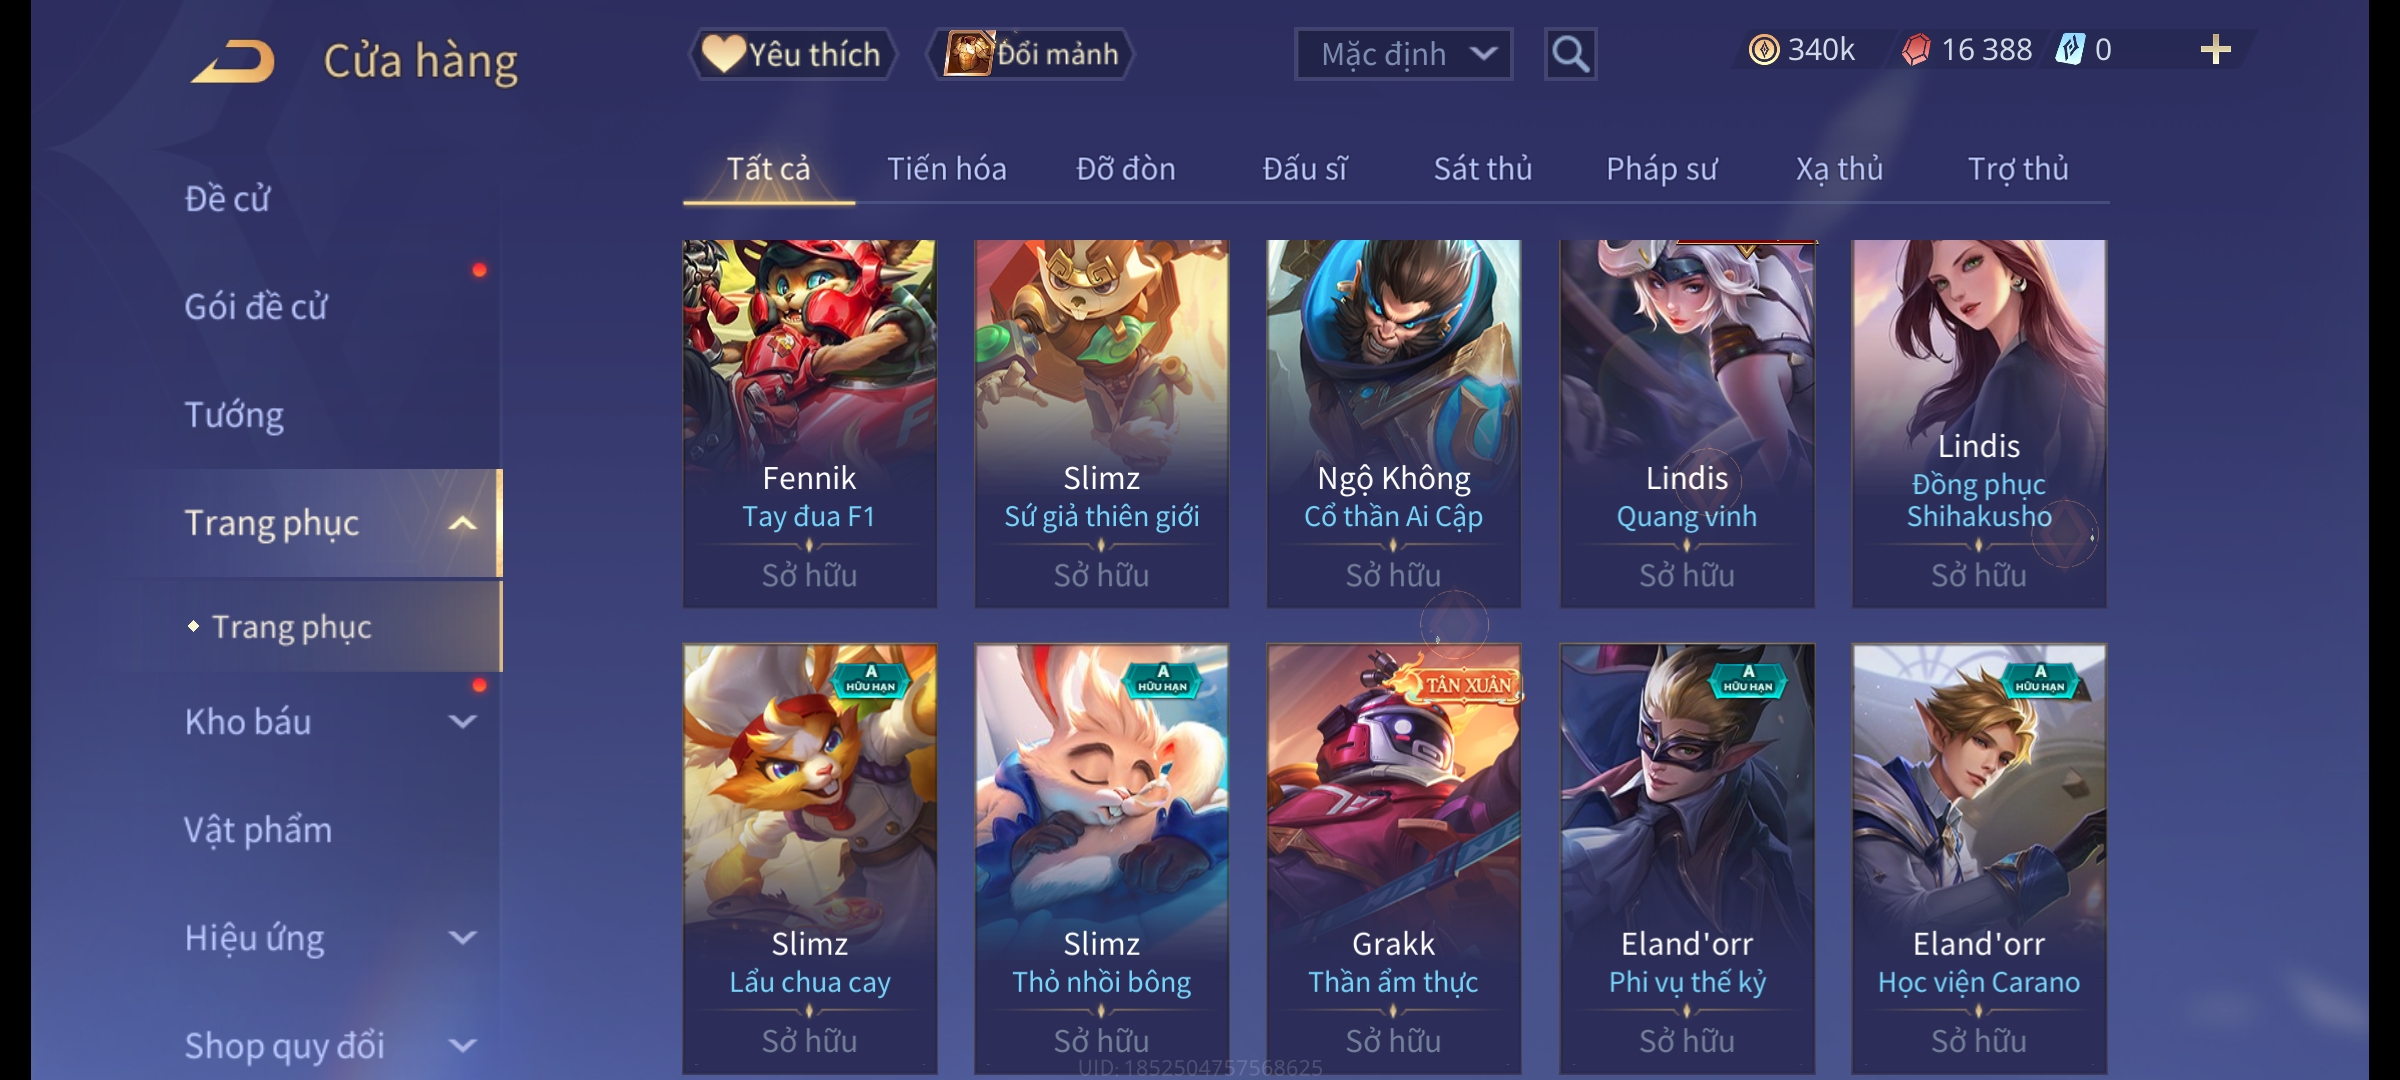Screen dimensions: 2400x1080
Task: Go to Tướng in the sidebar
Action: click(x=234, y=415)
